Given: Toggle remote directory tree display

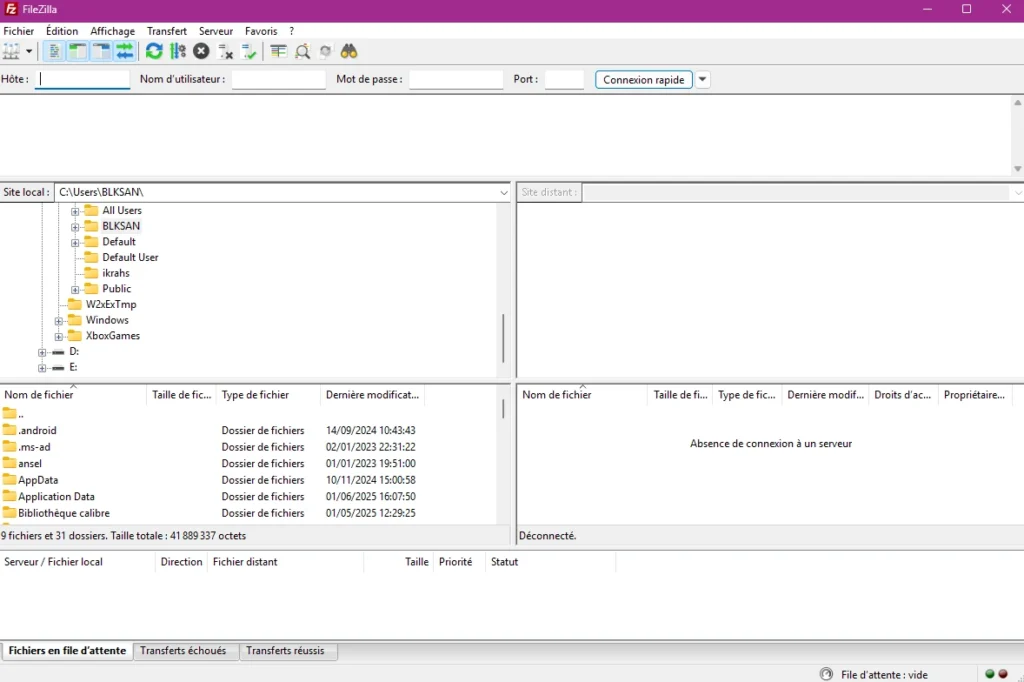Looking at the screenshot, I should (x=101, y=52).
